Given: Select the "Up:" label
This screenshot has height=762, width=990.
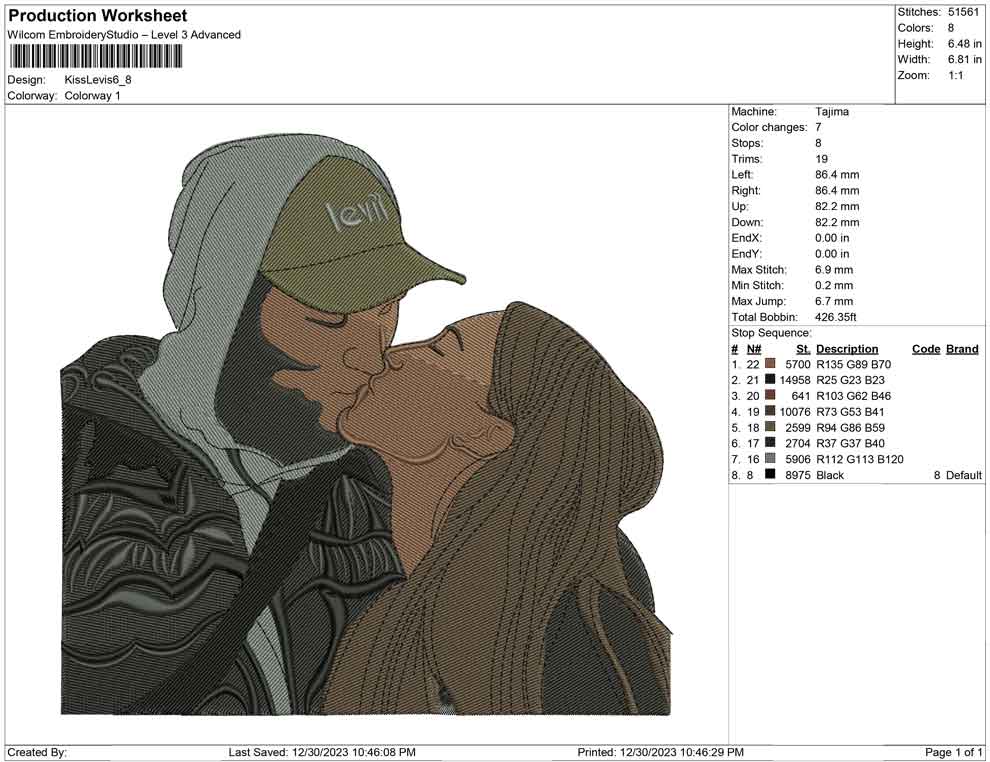Looking at the screenshot, I should click(739, 206).
